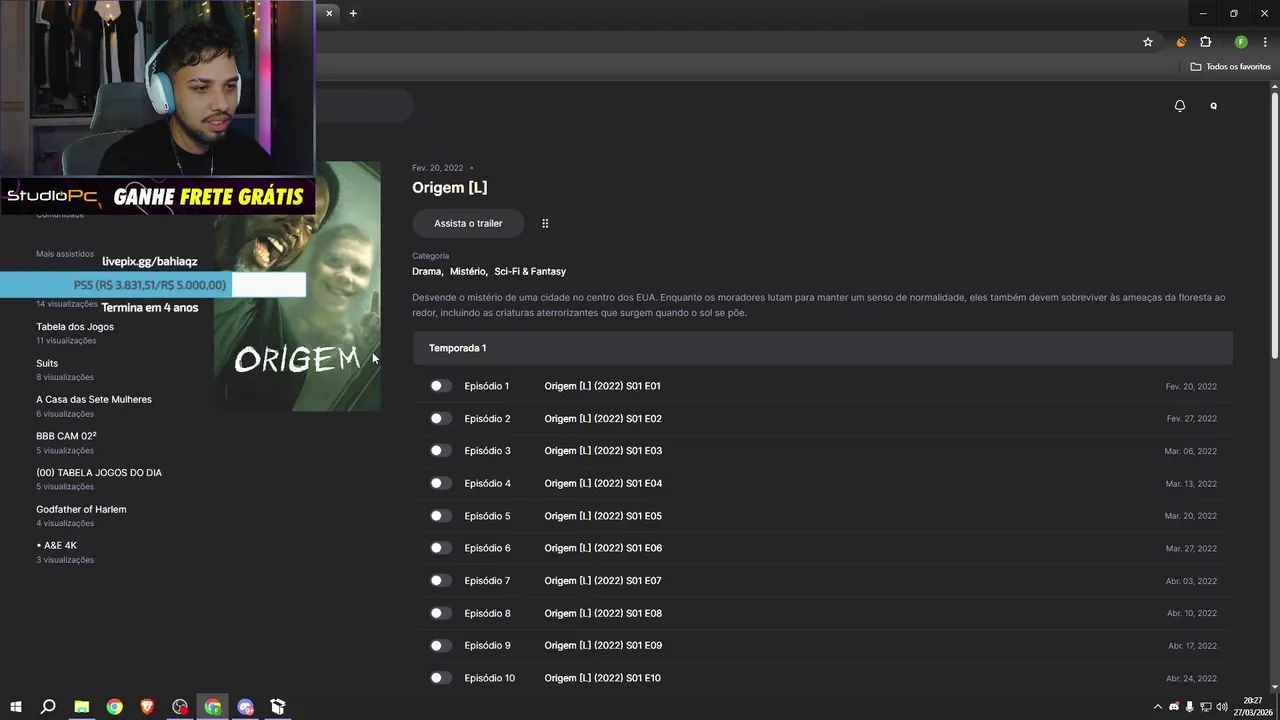Open the Sci-Fi & Fantasy category link
This screenshot has height=720, width=1280.
click(x=530, y=271)
